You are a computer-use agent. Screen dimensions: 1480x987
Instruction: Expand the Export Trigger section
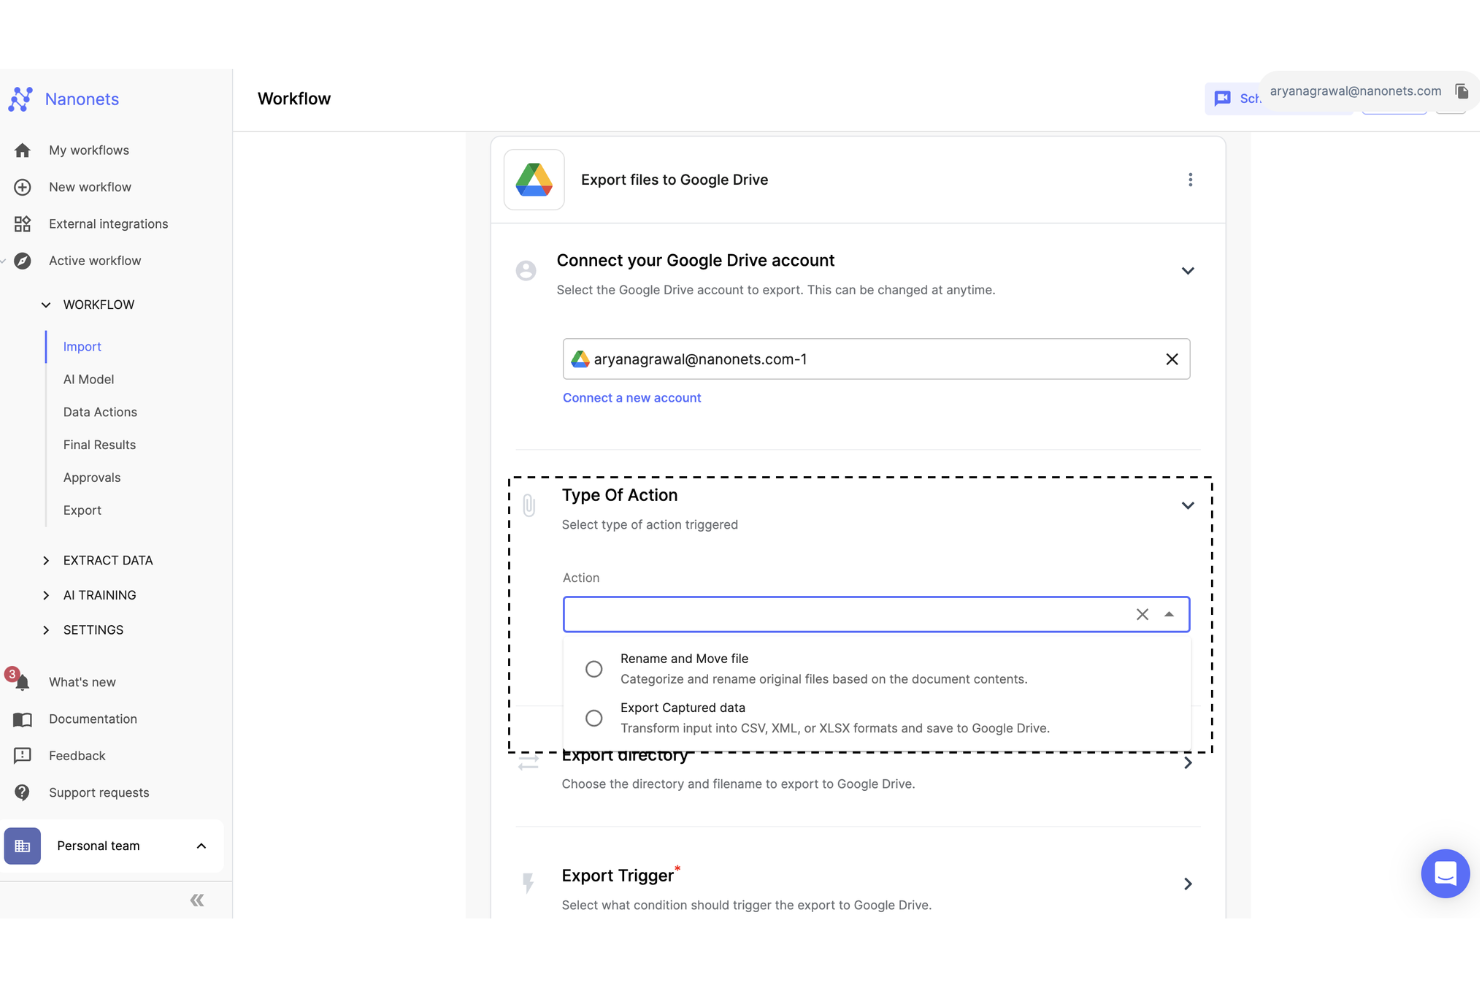coord(1187,884)
